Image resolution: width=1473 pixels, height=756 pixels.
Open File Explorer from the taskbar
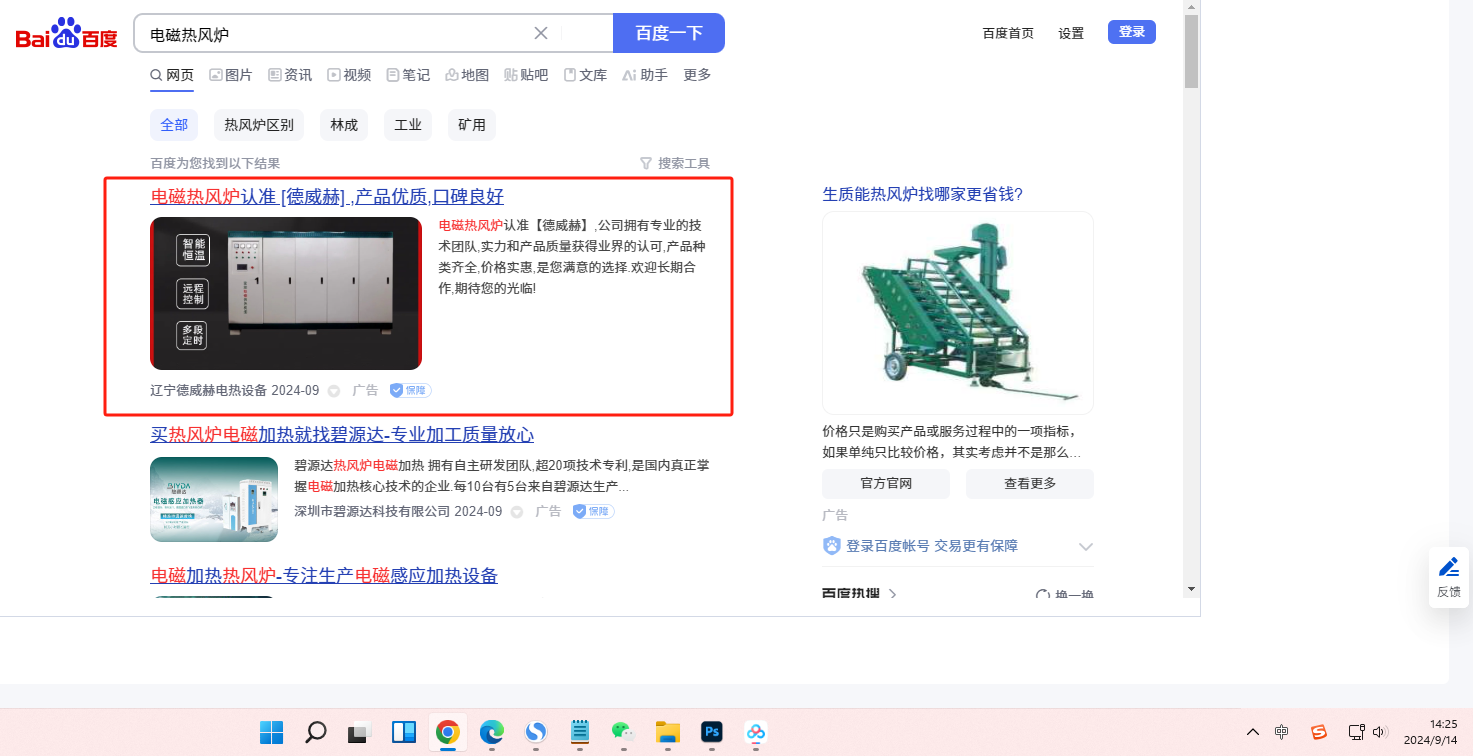pos(667,732)
